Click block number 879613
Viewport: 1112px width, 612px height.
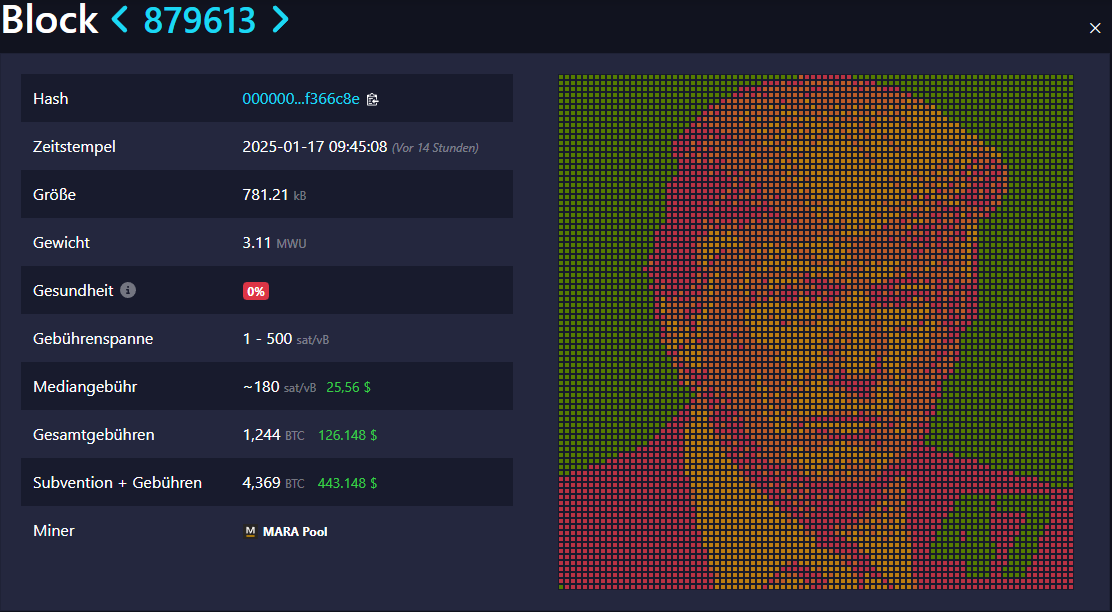pos(199,20)
